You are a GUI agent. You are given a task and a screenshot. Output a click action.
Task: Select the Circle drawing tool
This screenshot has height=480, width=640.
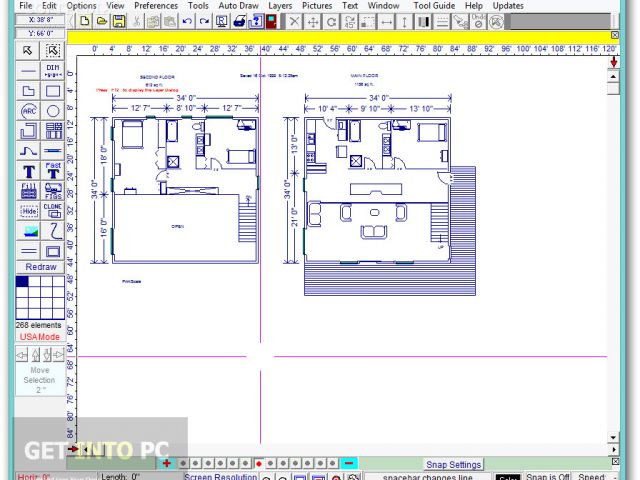click(53, 110)
